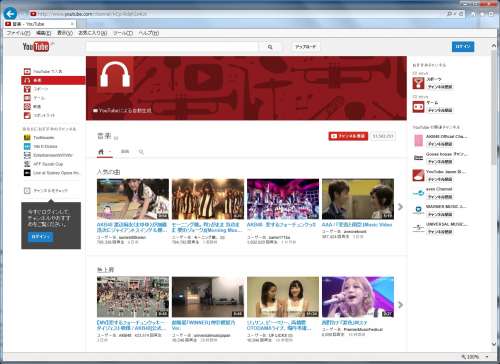Viewport: 500px width, 364px height.
Task: Subscribe to avex Channel
Action: click(x=440, y=197)
